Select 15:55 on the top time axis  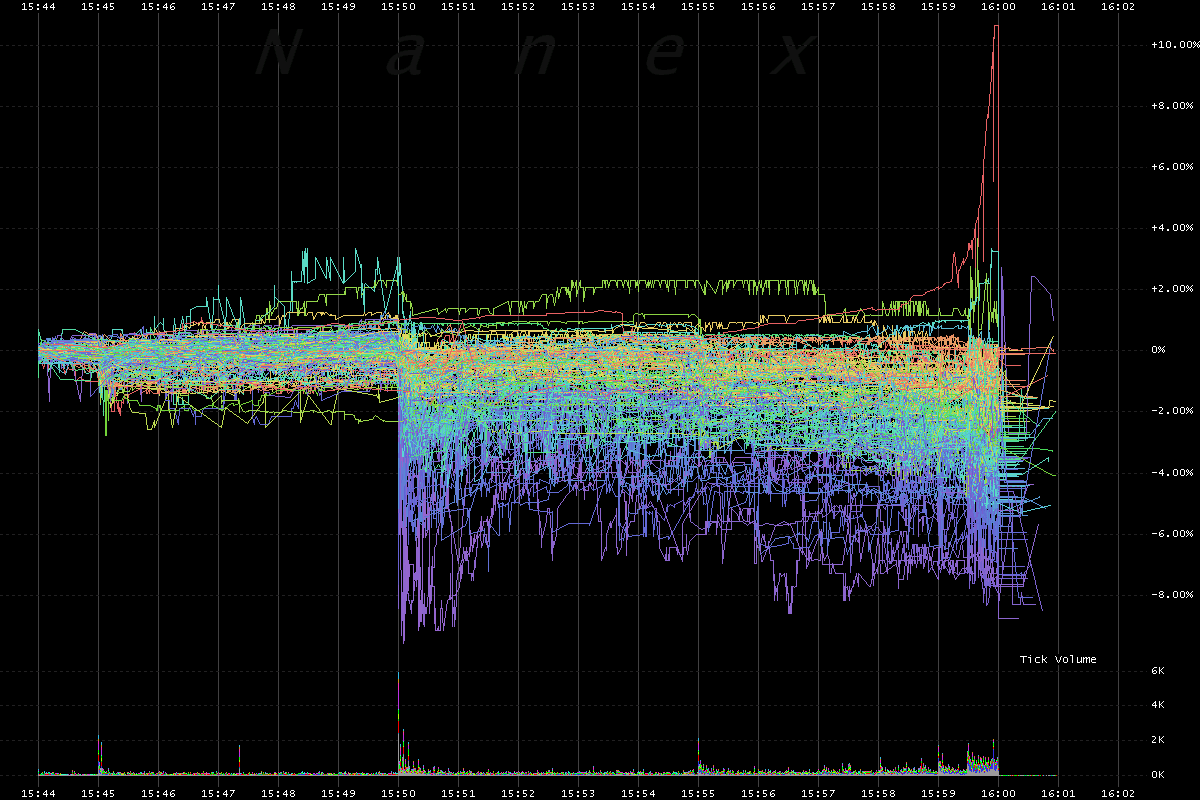tap(698, 6)
